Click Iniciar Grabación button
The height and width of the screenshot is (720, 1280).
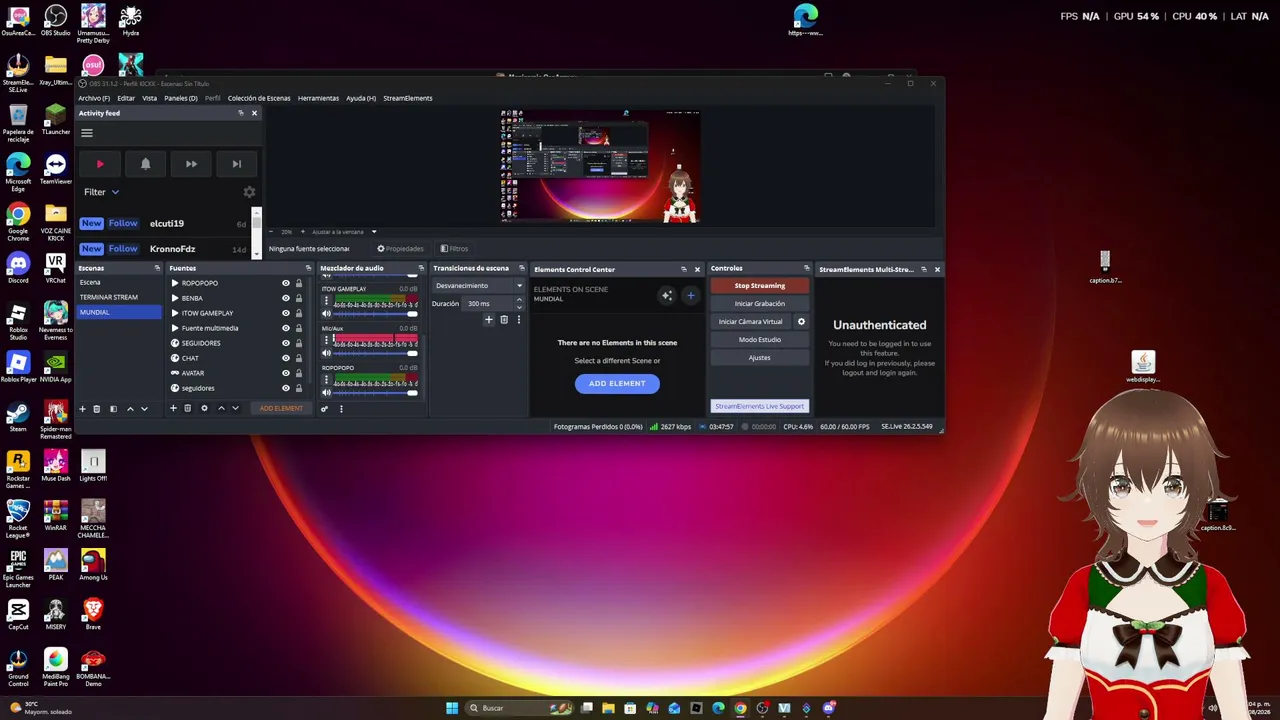coord(760,304)
